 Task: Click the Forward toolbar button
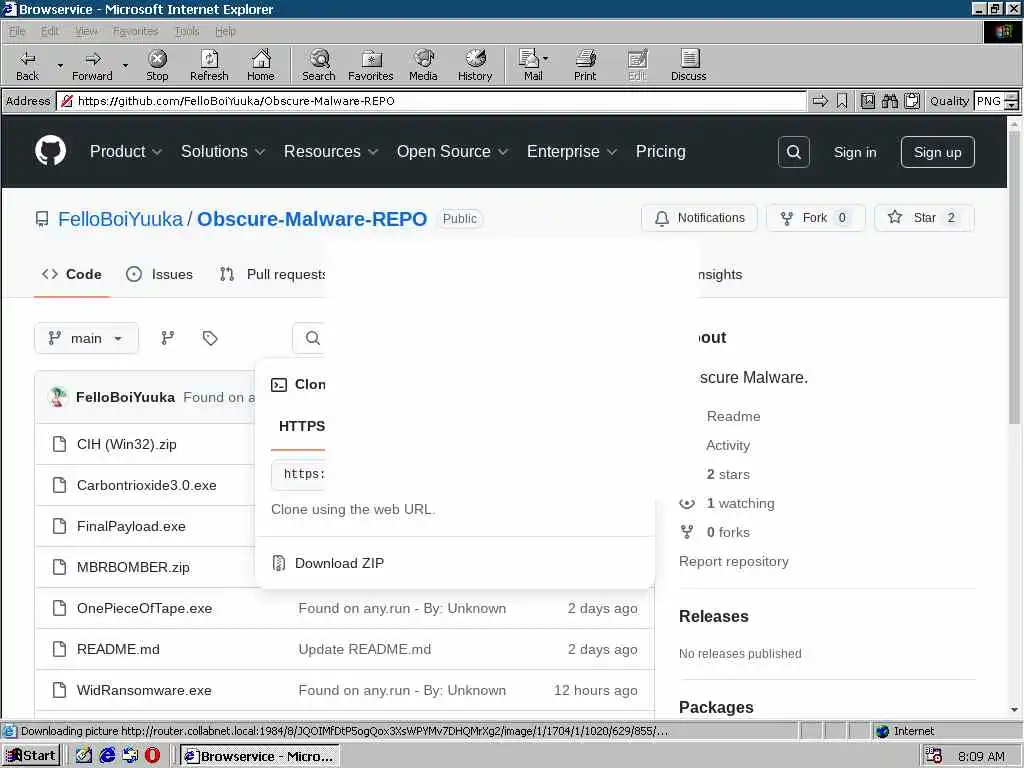(x=92, y=65)
